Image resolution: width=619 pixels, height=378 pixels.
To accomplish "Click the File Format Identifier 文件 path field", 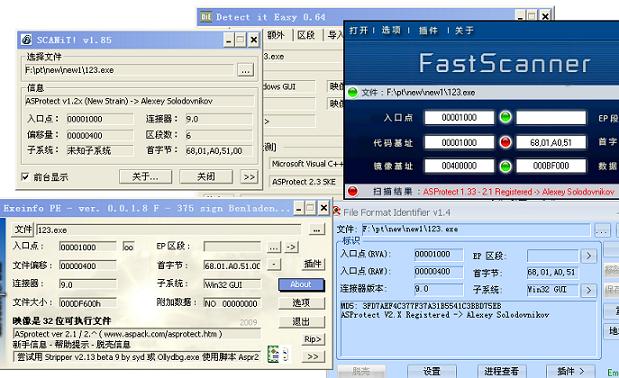I will tap(476, 229).
